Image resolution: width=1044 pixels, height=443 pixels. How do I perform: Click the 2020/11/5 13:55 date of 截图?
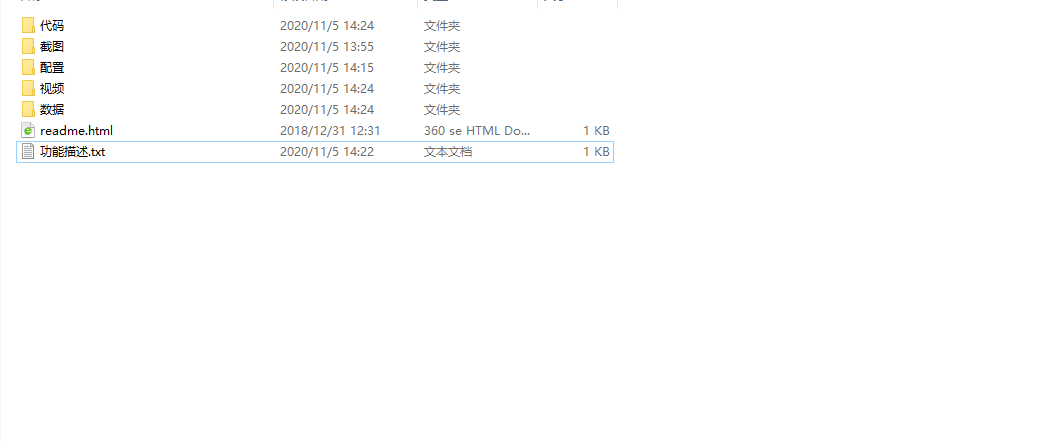point(327,47)
